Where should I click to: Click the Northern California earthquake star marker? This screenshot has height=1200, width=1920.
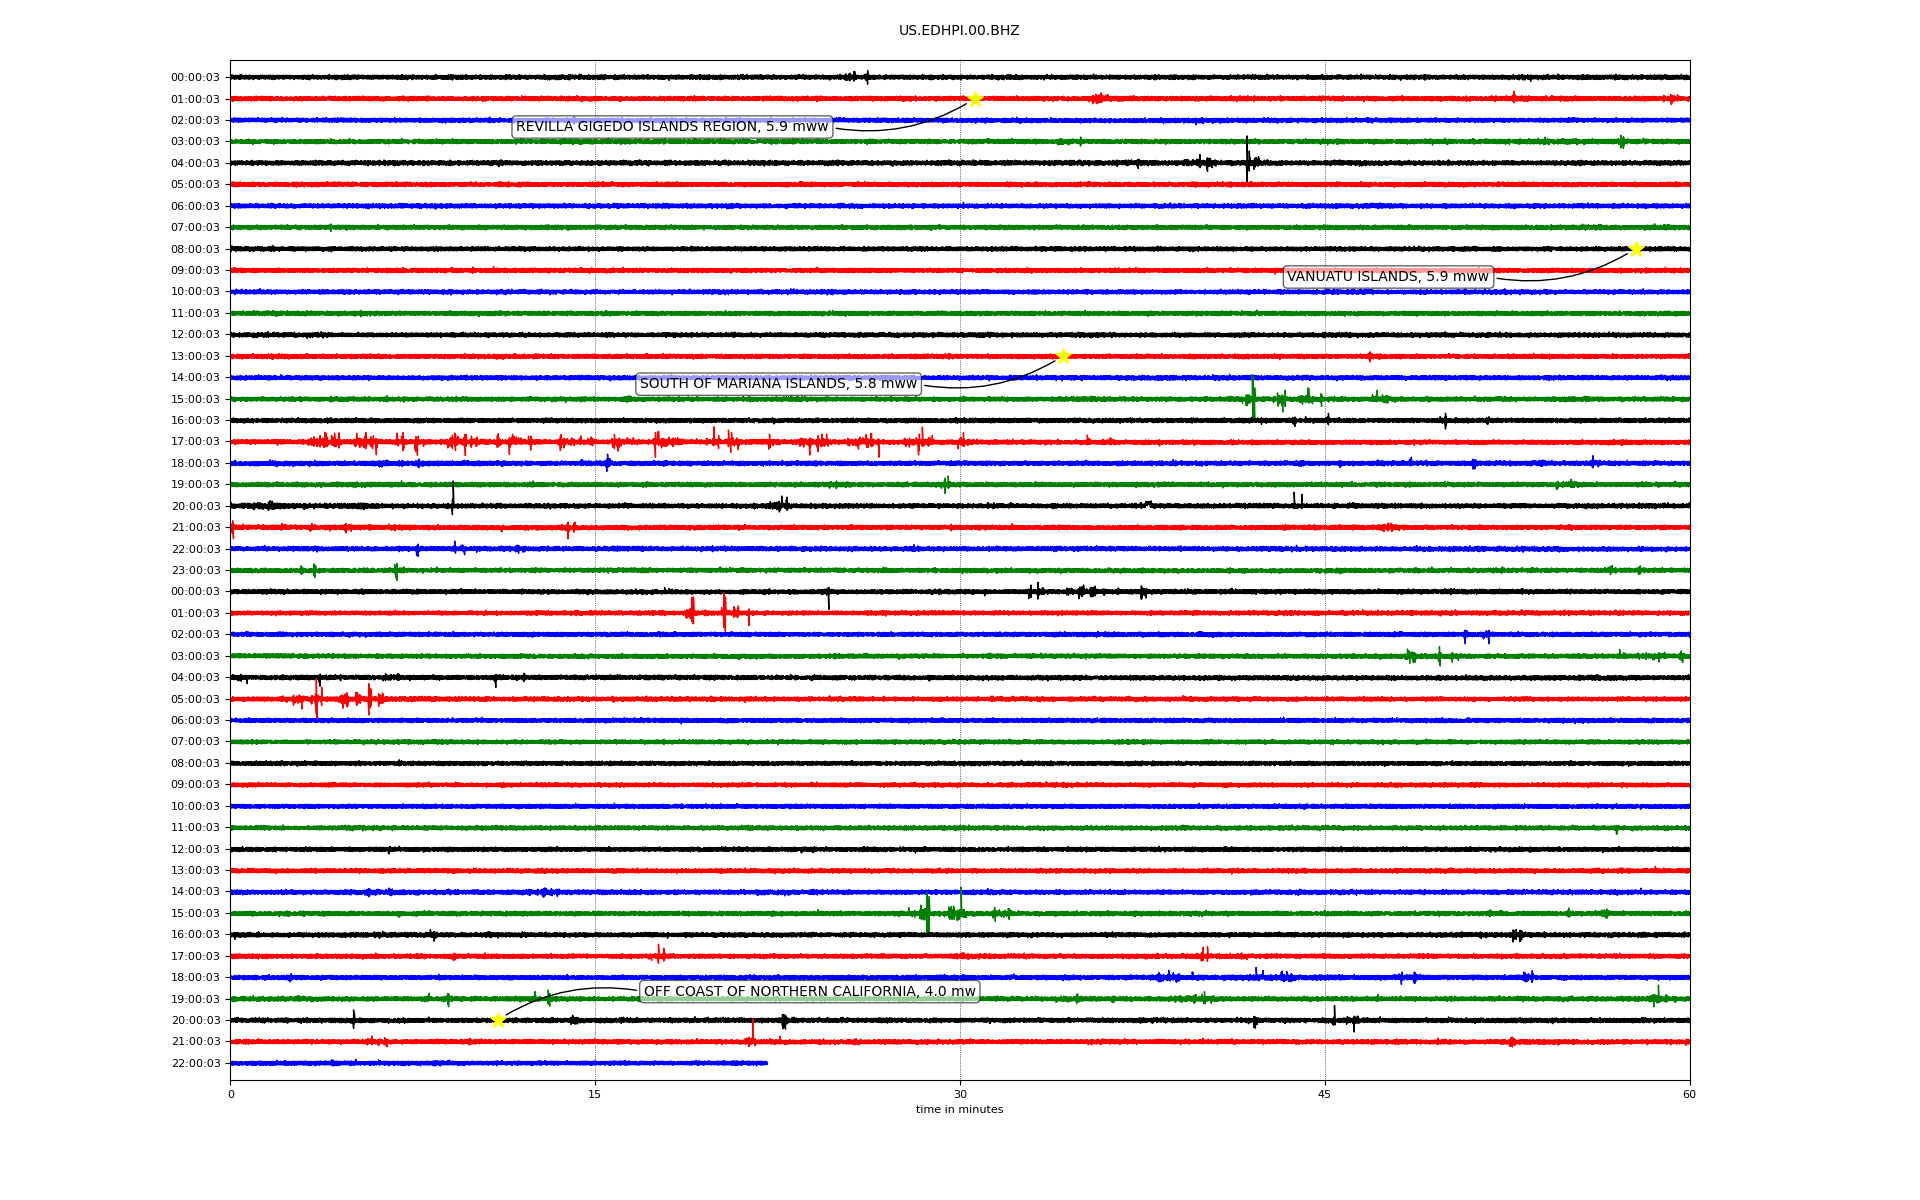(498, 1020)
